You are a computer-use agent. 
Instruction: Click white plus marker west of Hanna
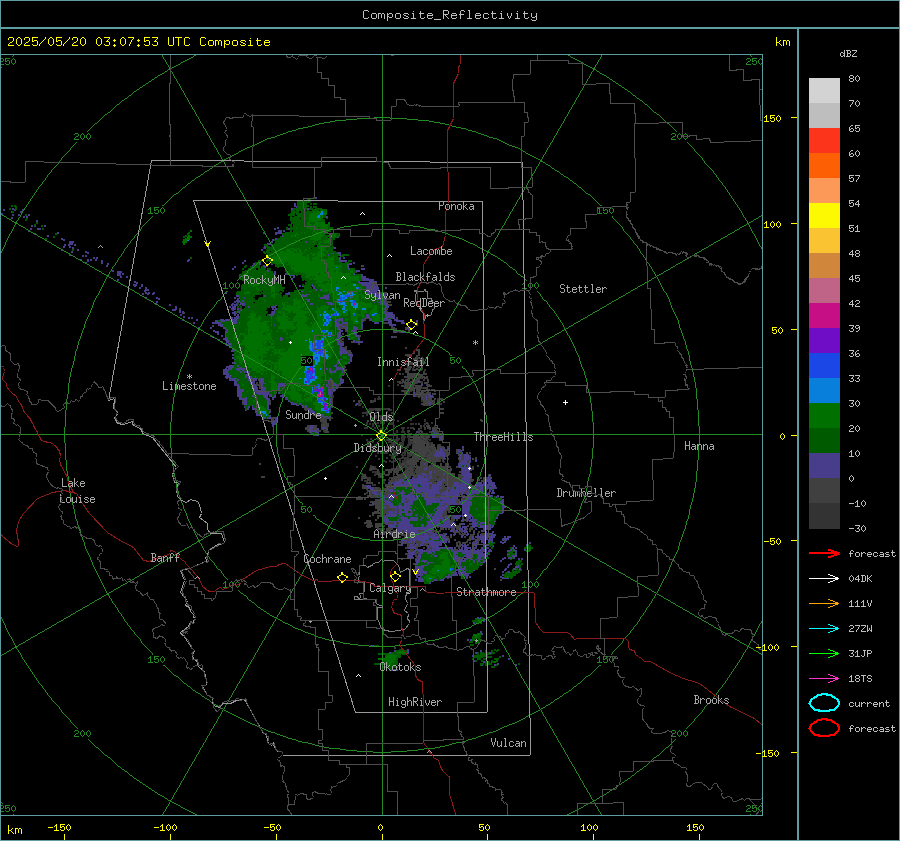[x=565, y=402]
